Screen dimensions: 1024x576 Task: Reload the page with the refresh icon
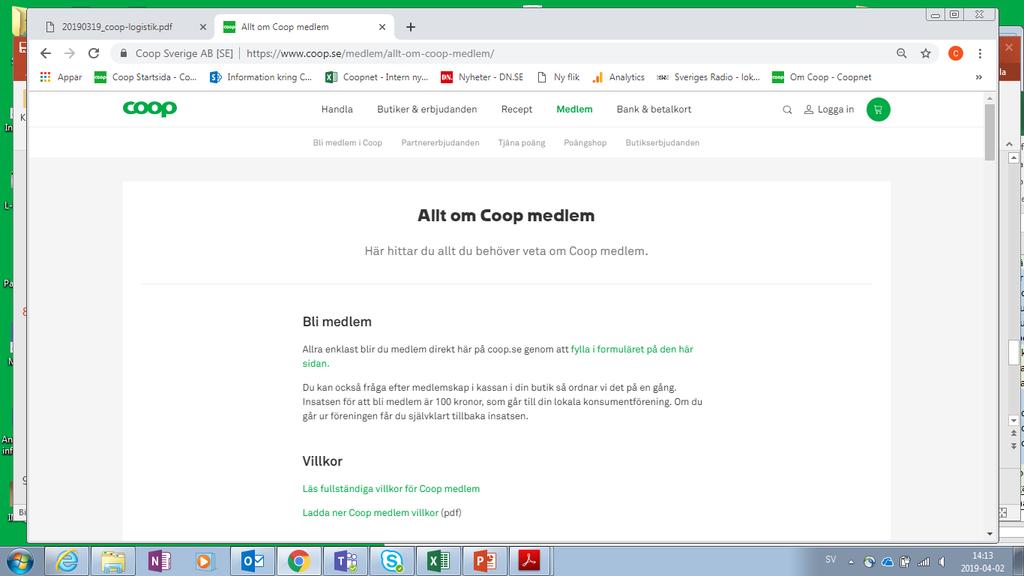(x=94, y=54)
